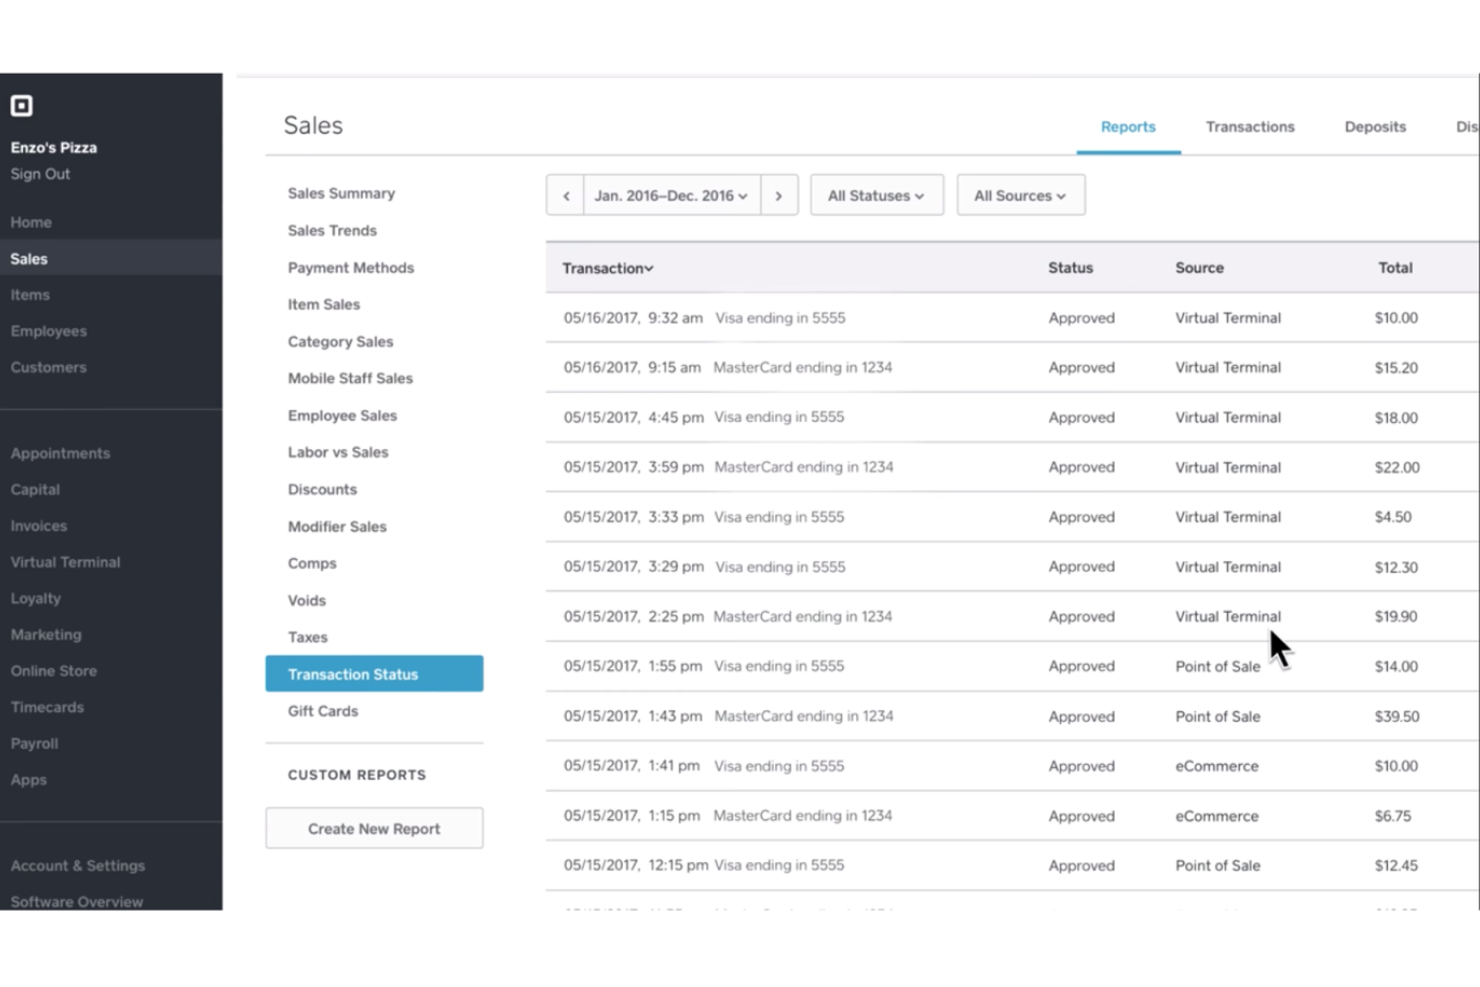Open Appointments in the sidebar
Image resolution: width=1480 pixels, height=987 pixels.
60,453
